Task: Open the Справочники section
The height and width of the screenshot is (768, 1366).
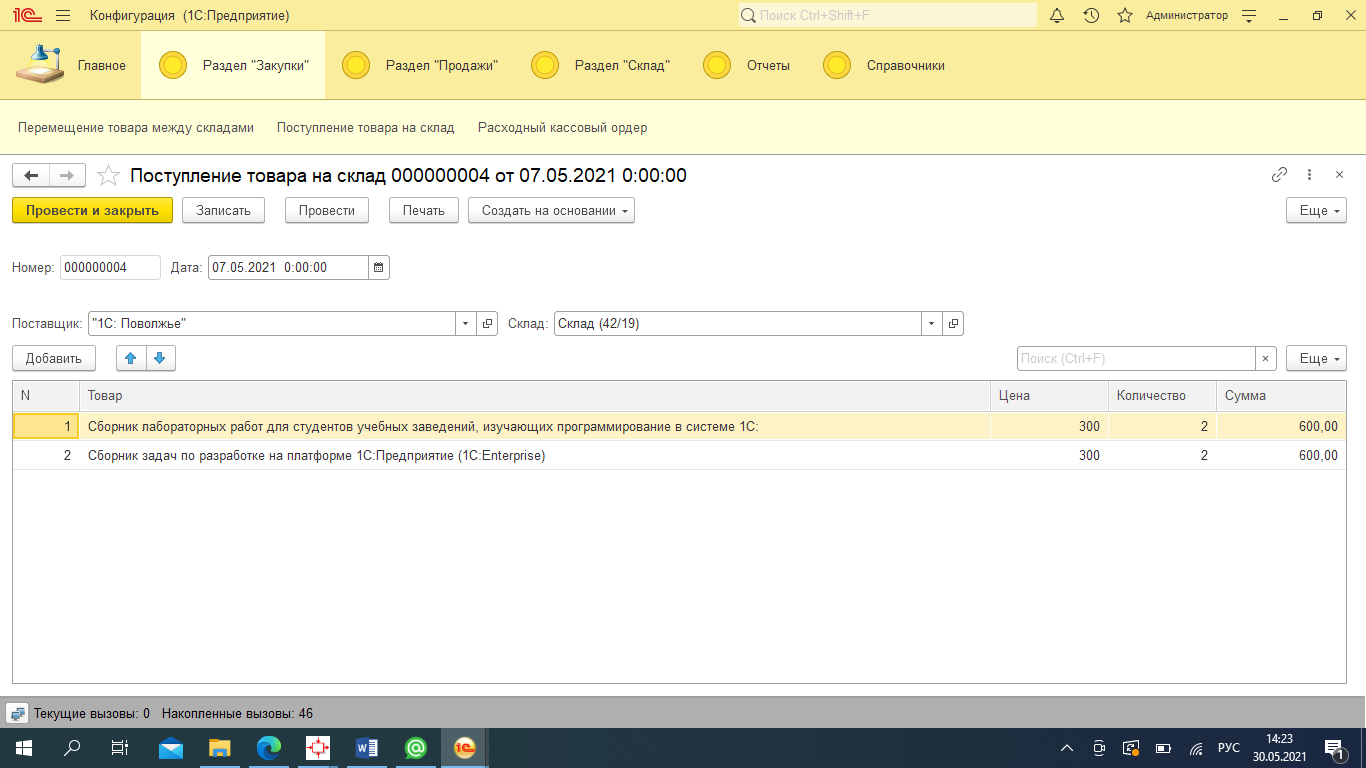Action: coord(882,65)
